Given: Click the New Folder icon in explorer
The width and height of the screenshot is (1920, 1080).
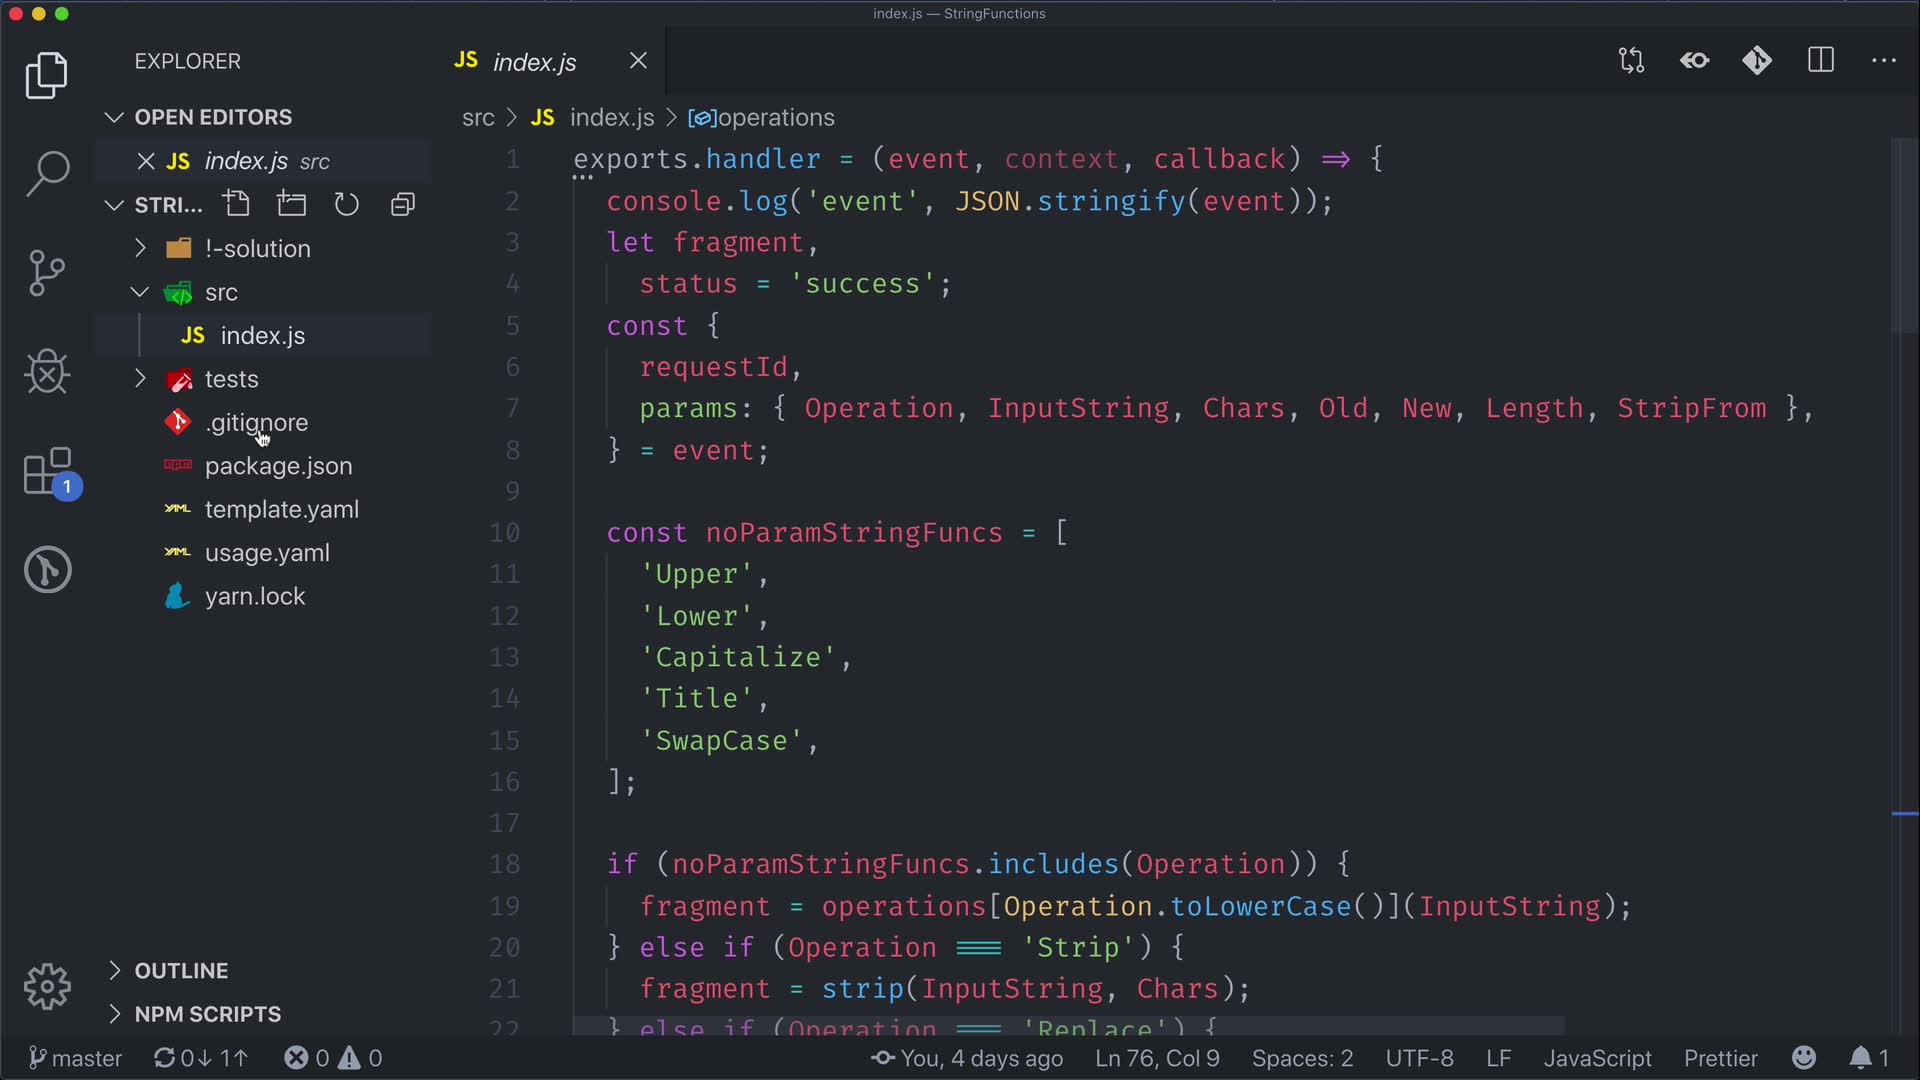Looking at the screenshot, I should pyautogui.click(x=292, y=204).
